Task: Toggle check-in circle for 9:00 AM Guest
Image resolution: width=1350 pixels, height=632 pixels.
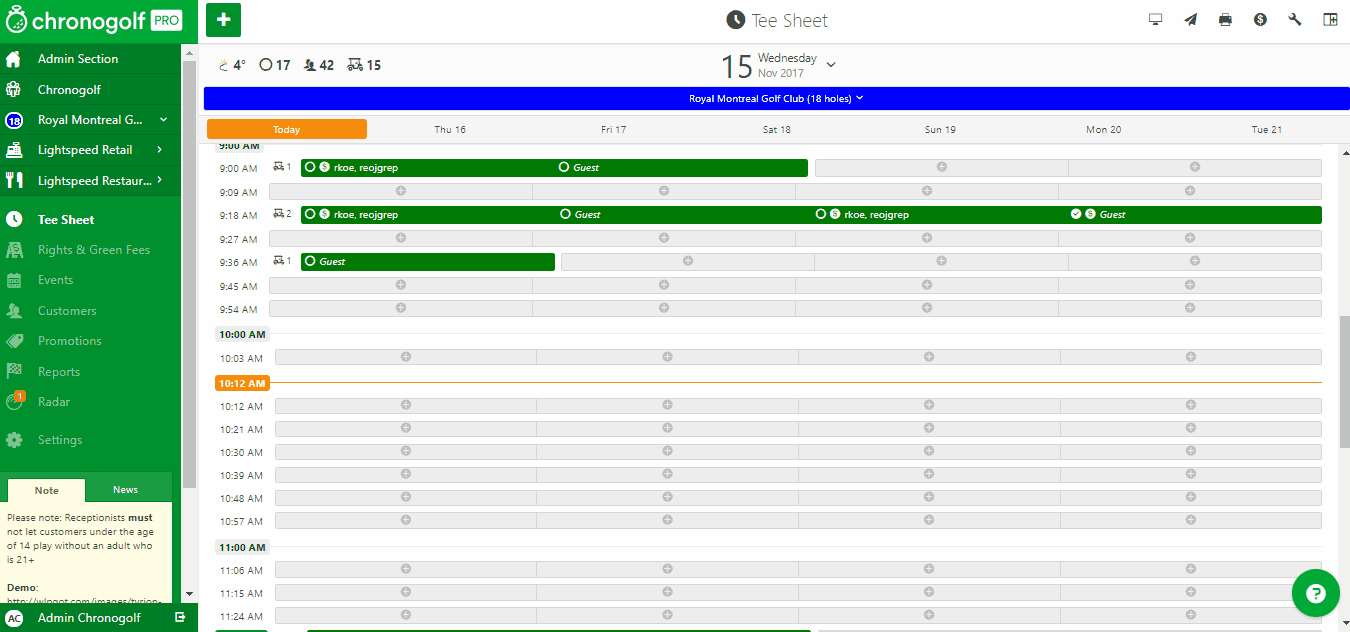Action: click(x=564, y=167)
